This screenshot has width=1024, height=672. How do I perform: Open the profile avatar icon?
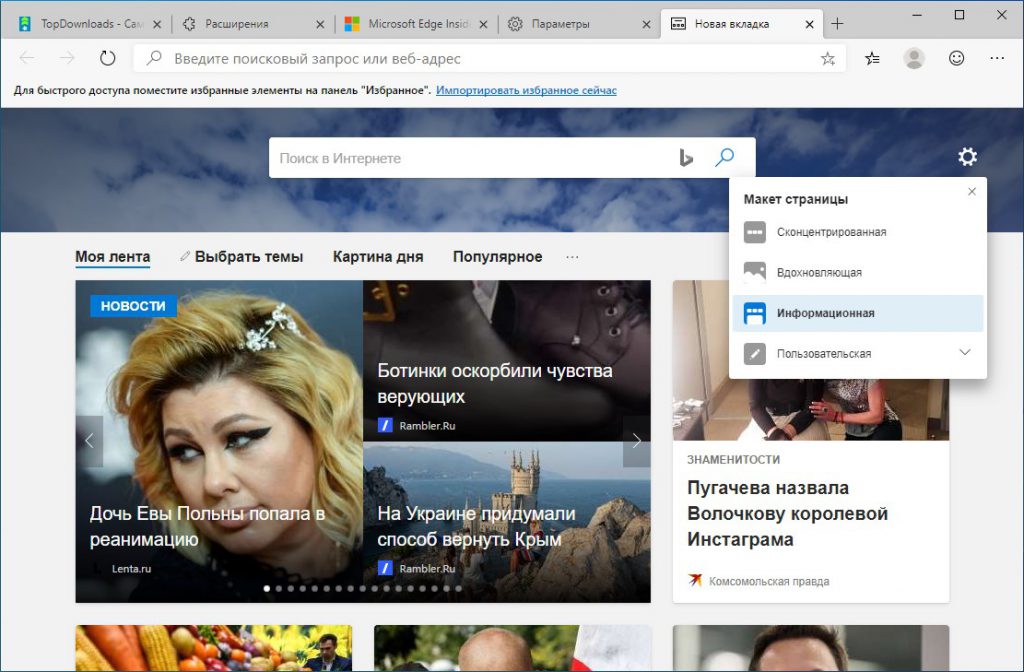tap(913, 58)
